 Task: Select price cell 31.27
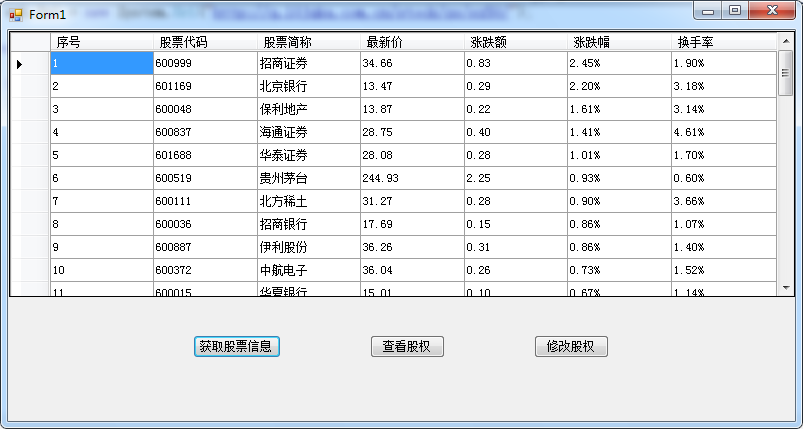pos(412,201)
